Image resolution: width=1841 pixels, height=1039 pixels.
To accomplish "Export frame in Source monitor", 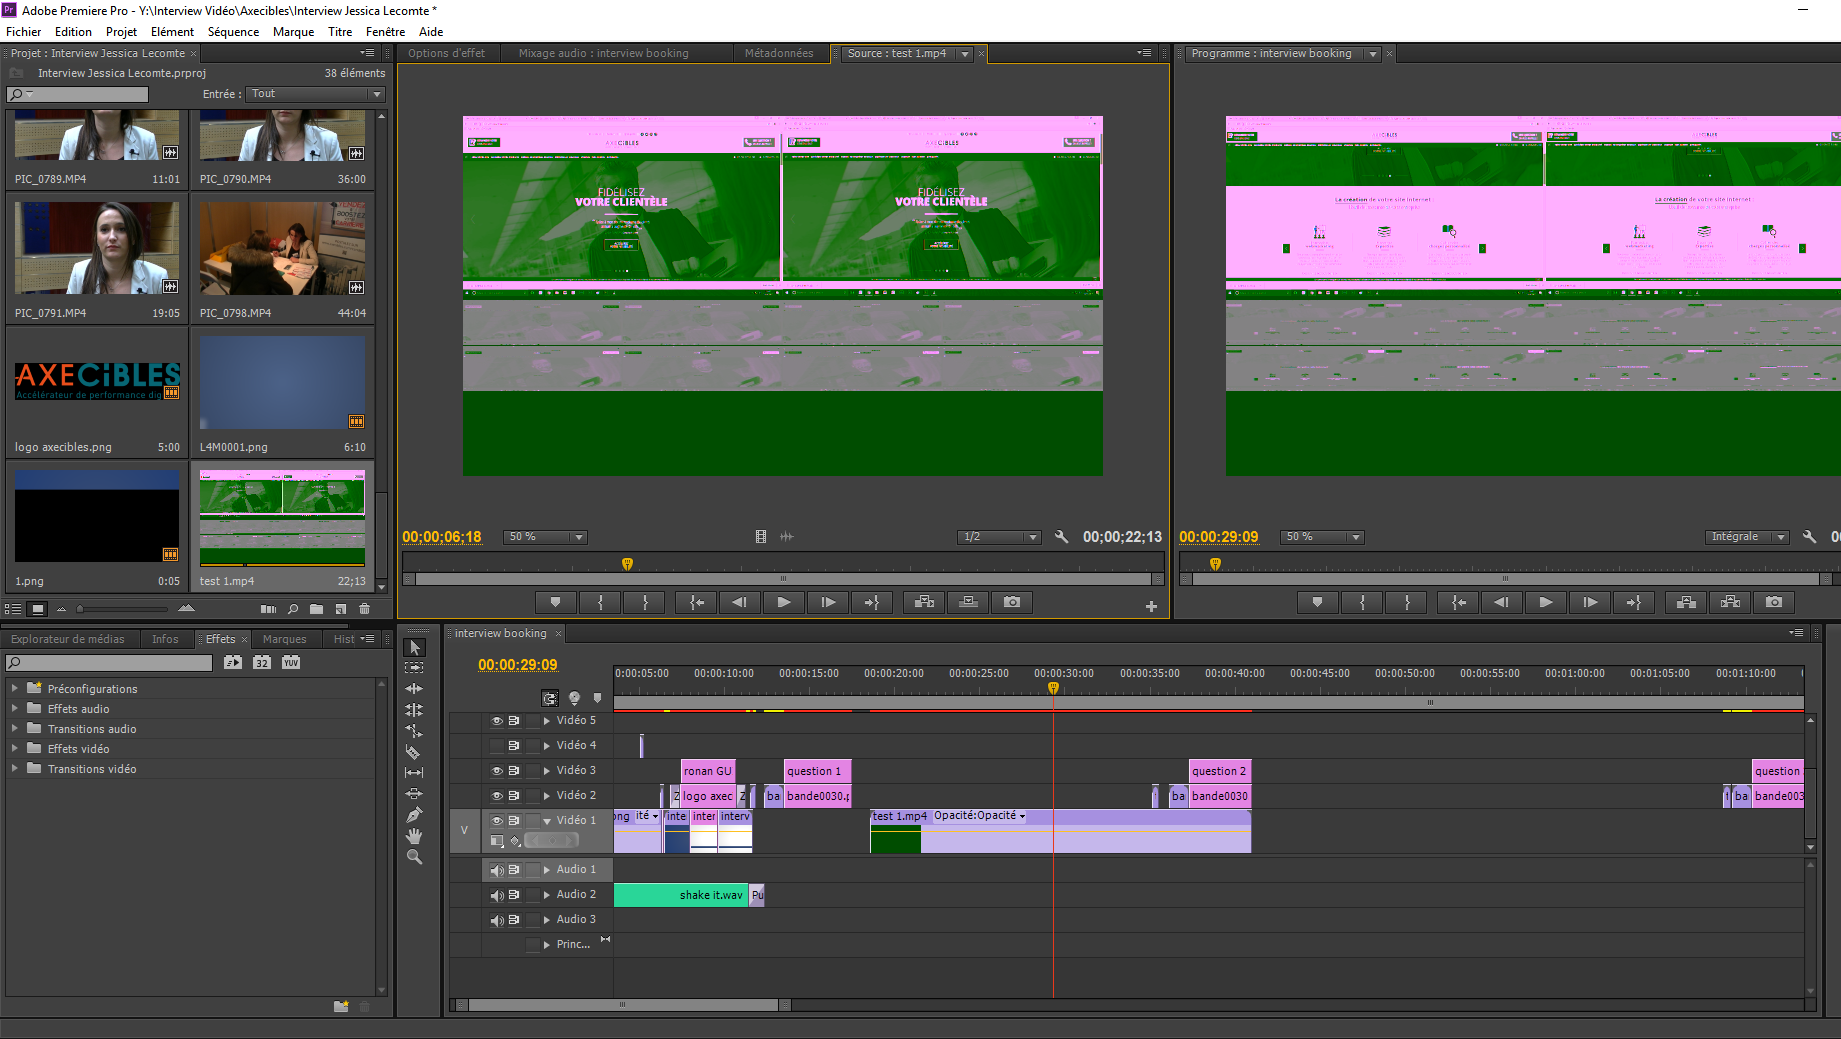I will pos(1012,602).
